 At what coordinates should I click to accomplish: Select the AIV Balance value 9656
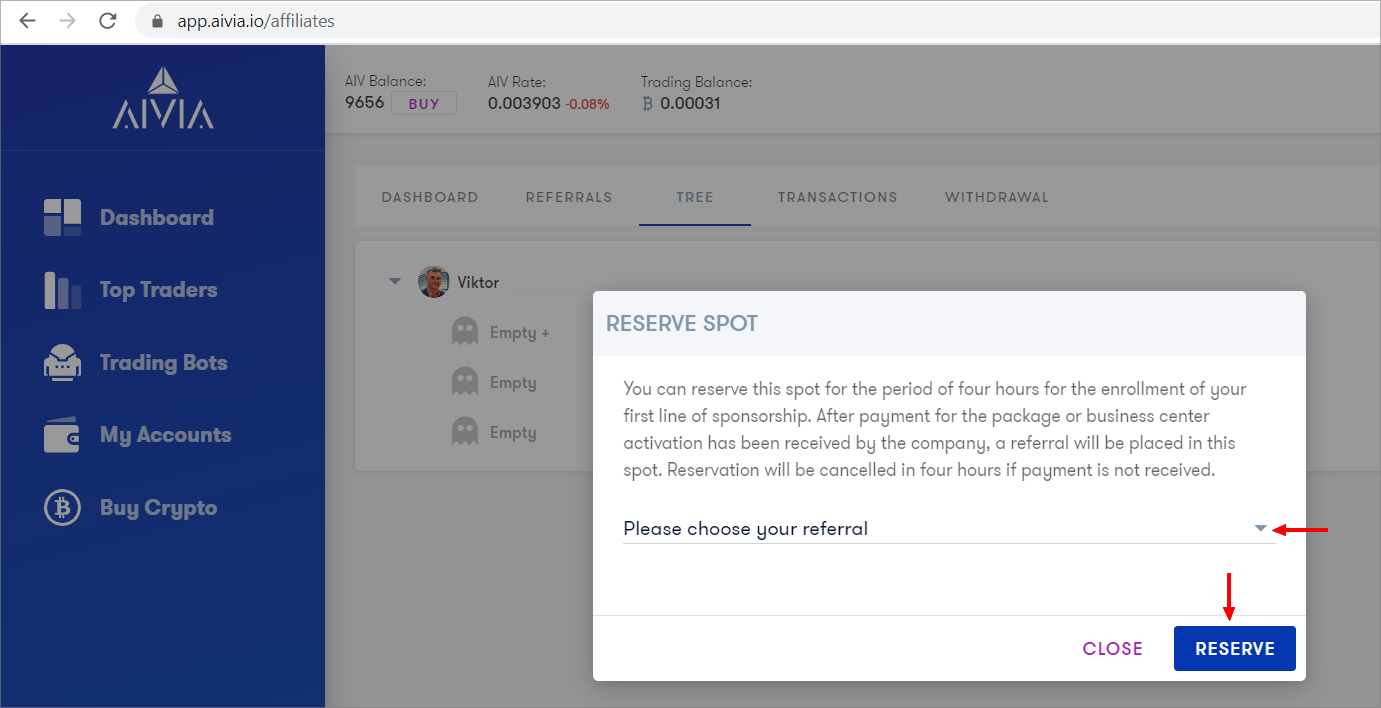pyautogui.click(x=365, y=103)
